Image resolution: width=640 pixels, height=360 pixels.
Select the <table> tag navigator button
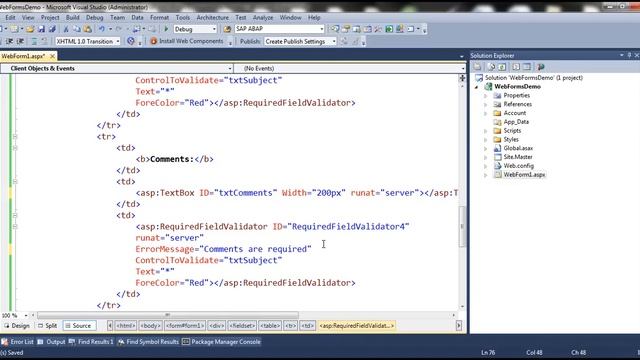(270, 326)
